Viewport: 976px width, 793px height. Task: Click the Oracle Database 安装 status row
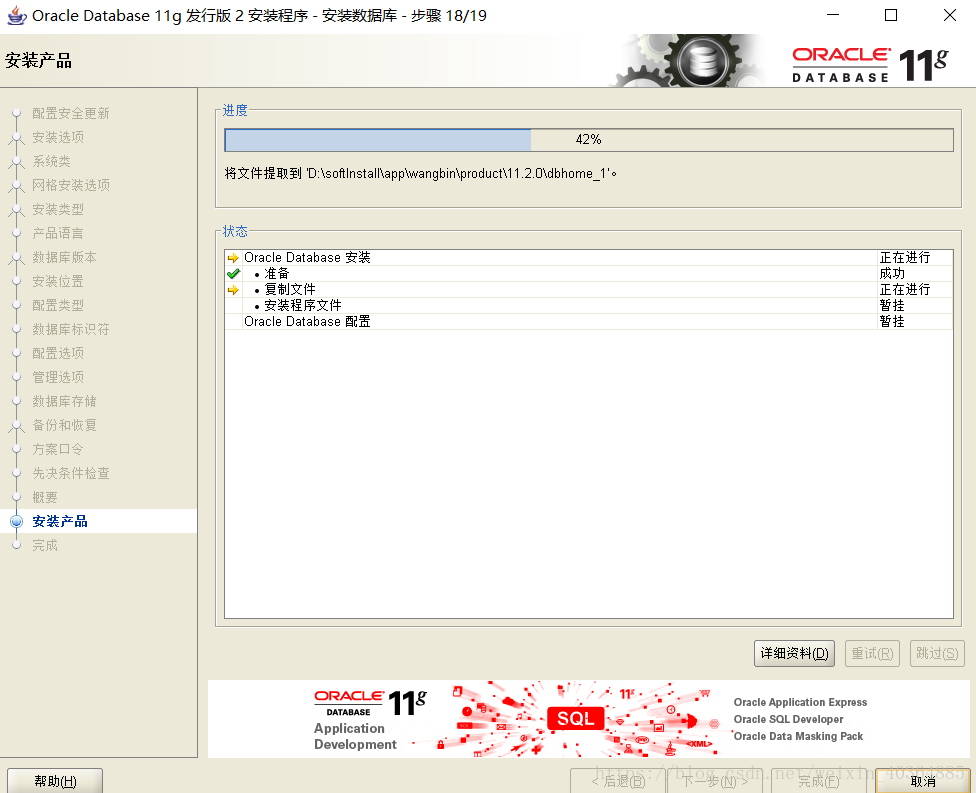588,257
